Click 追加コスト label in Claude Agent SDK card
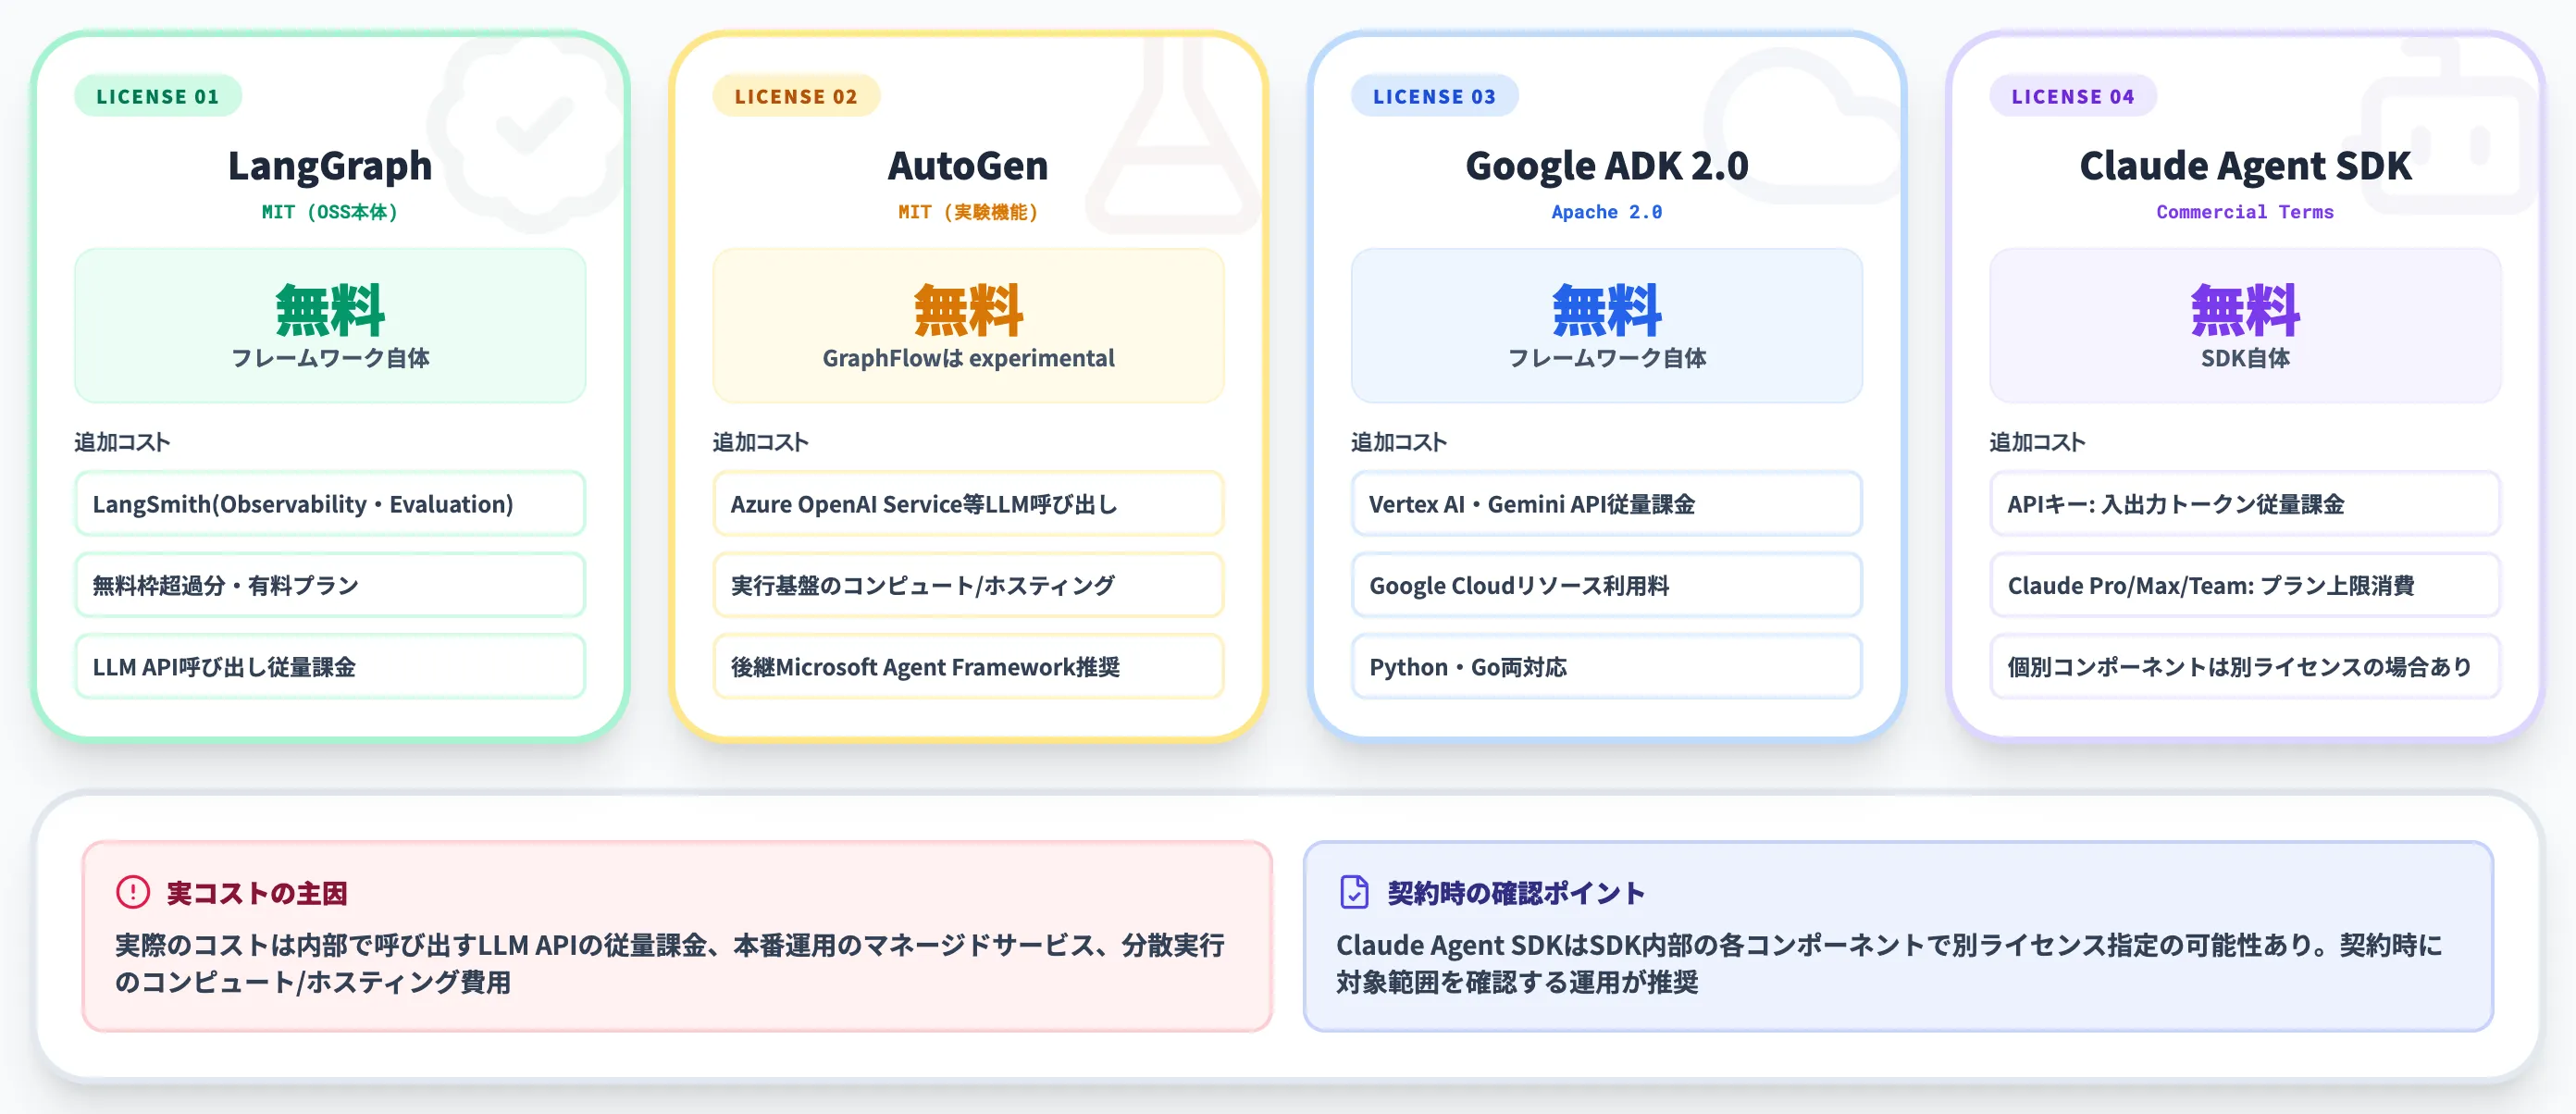Image resolution: width=2576 pixels, height=1114 pixels. click(x=2037, y=442)
